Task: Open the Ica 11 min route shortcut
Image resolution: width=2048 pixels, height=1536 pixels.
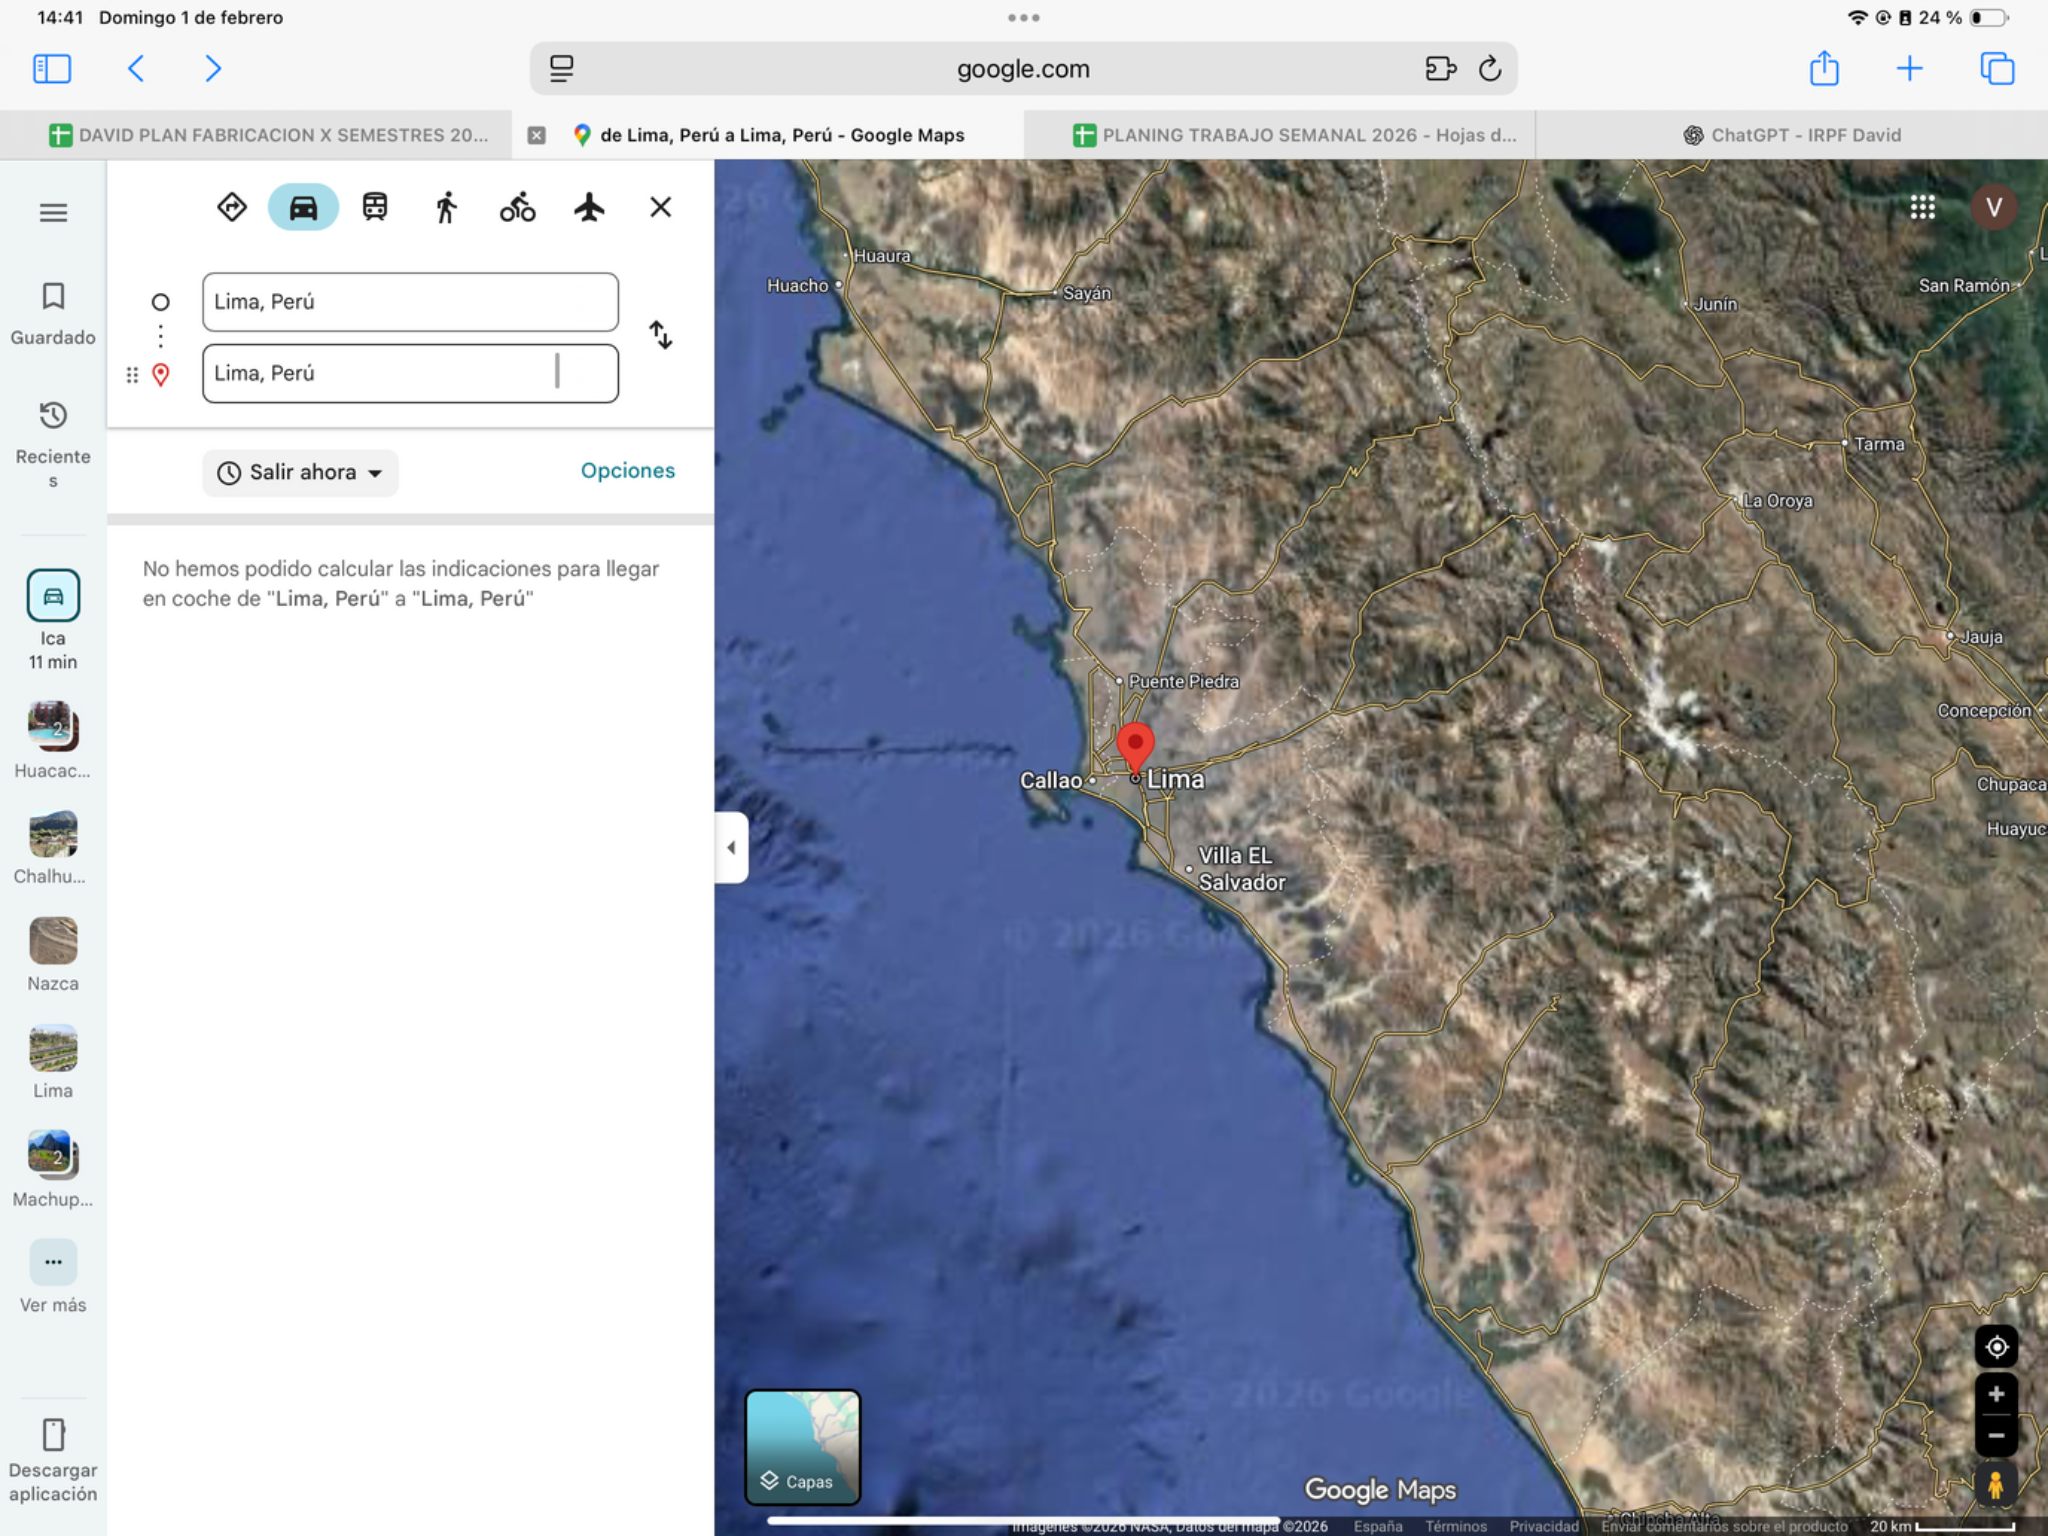Action: (53, 620)
